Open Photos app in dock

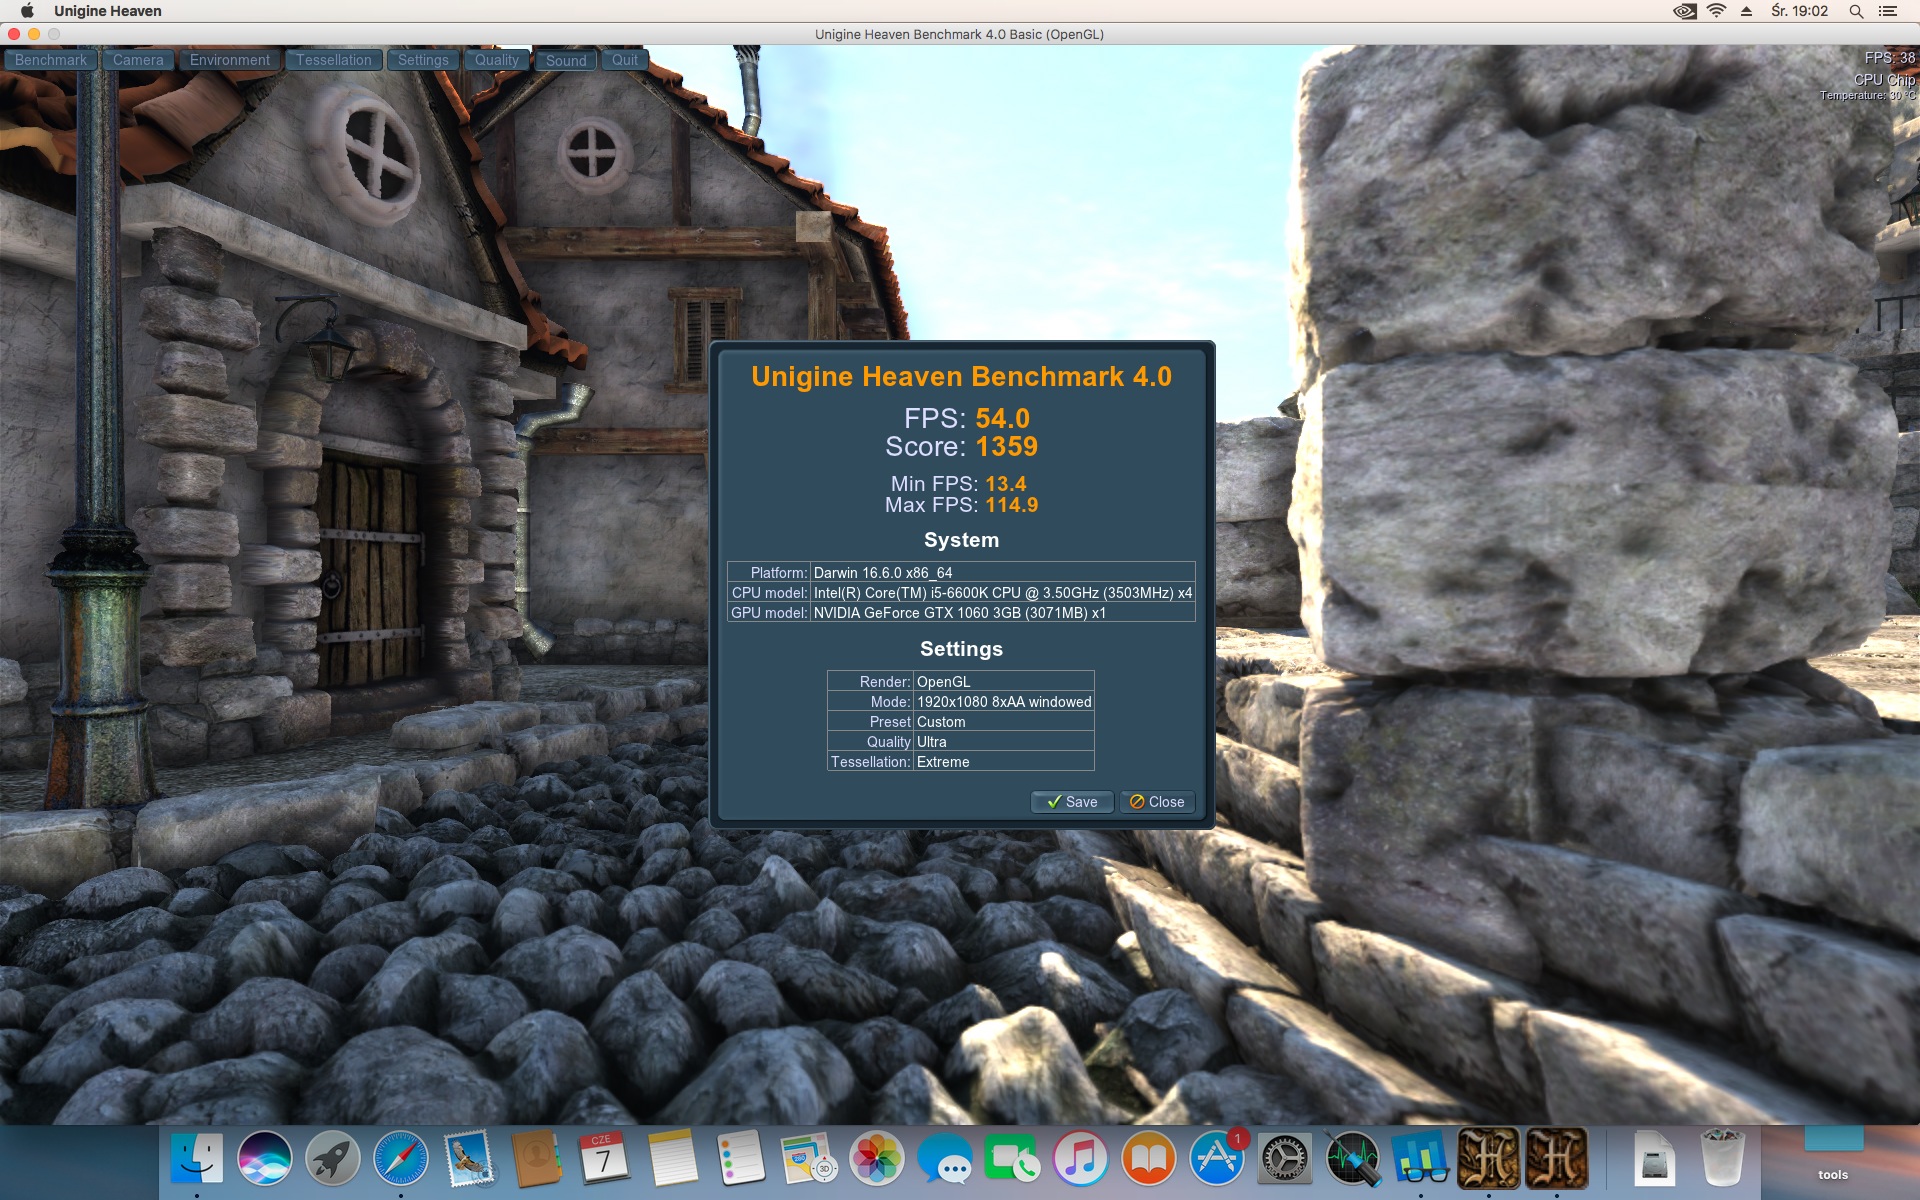pyautogui.click(x=877, y=1159)
